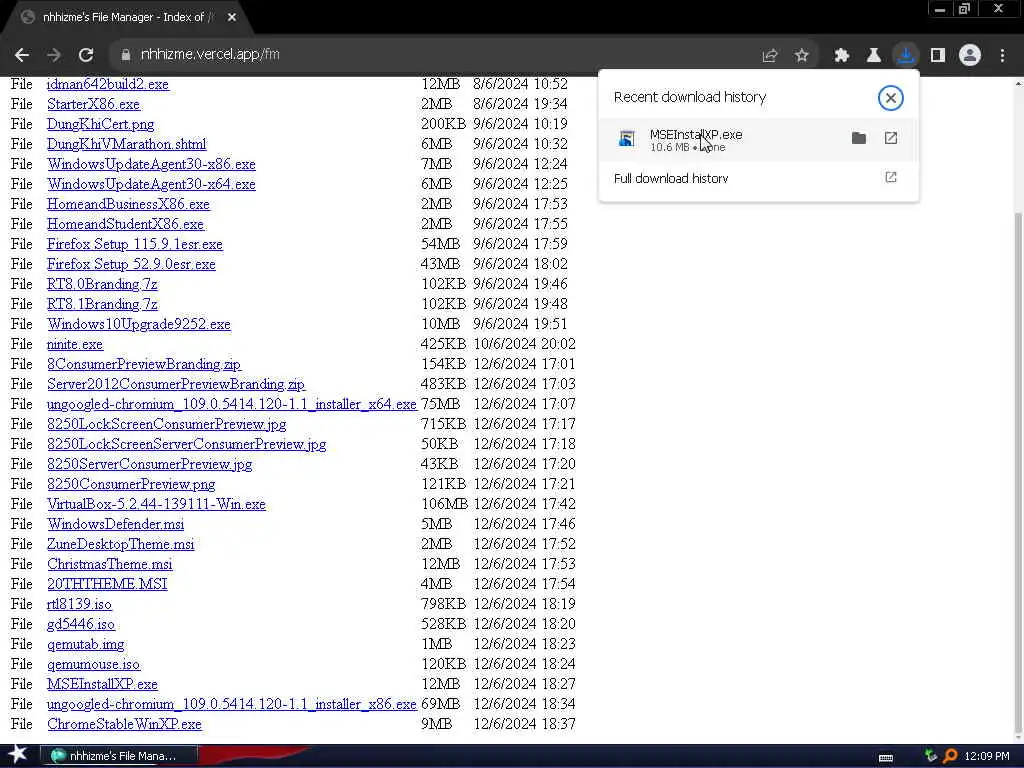1024x768 pixels.
Task: Open Chrome three-dot menu
Action: coord(1002,56)
